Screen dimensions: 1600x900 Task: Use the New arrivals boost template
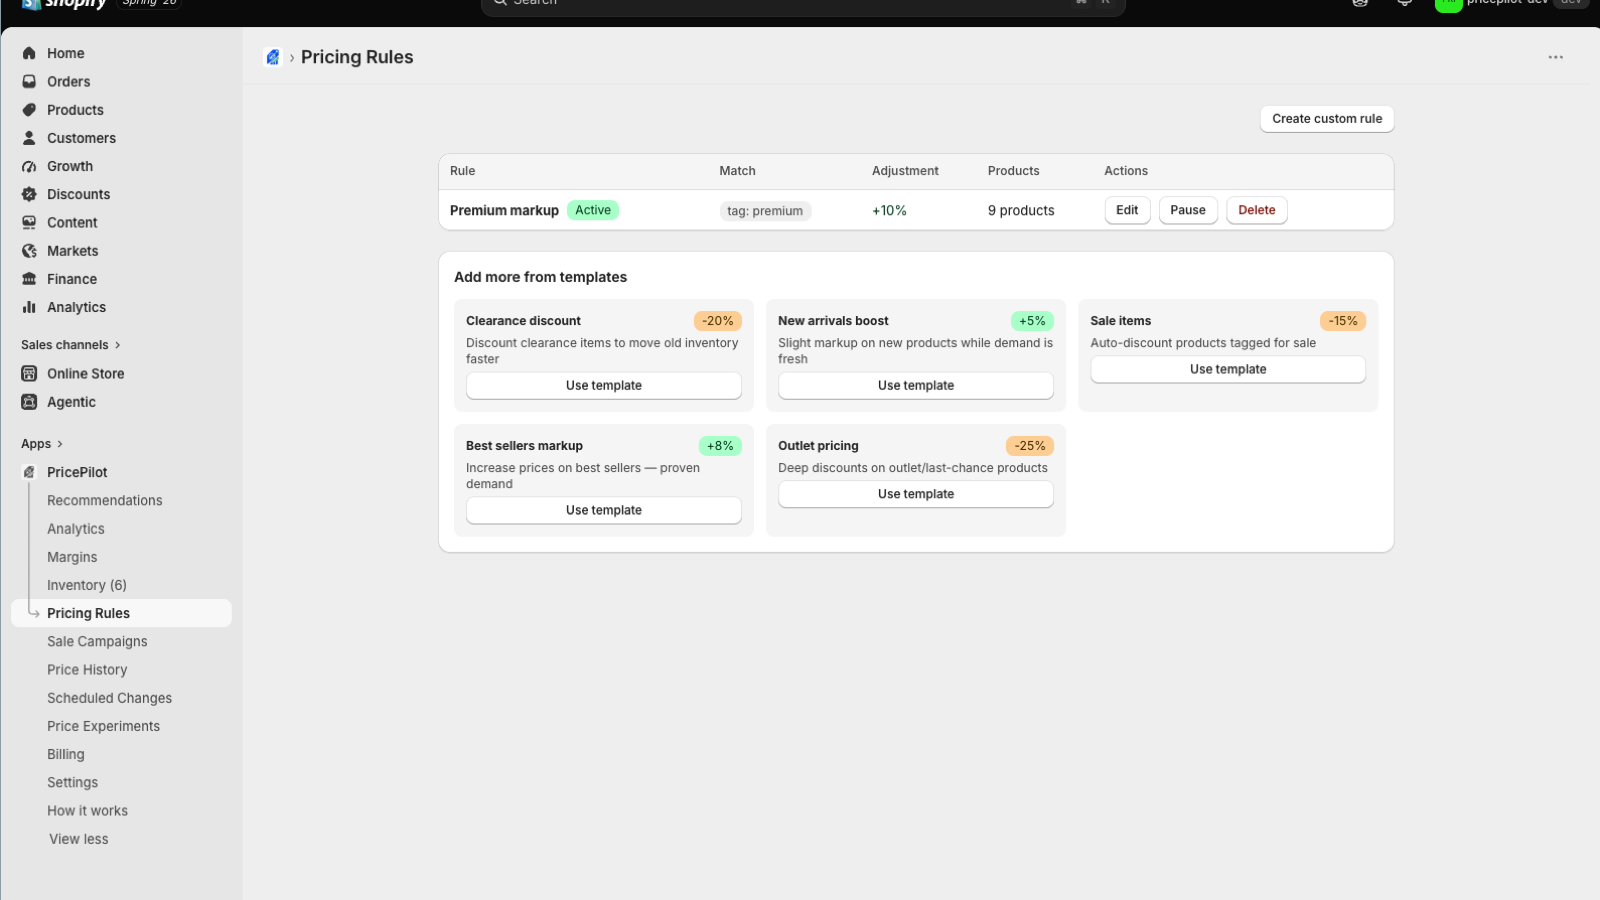916,386
